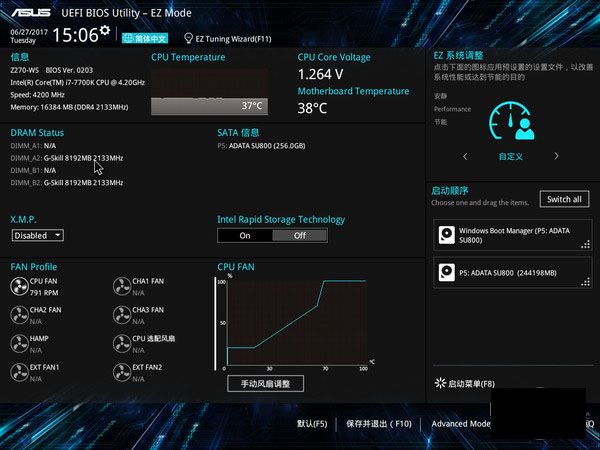
Task: Select the CHA1 FAN fan icon
Action: pyautogui.click(x=122, y=287)
